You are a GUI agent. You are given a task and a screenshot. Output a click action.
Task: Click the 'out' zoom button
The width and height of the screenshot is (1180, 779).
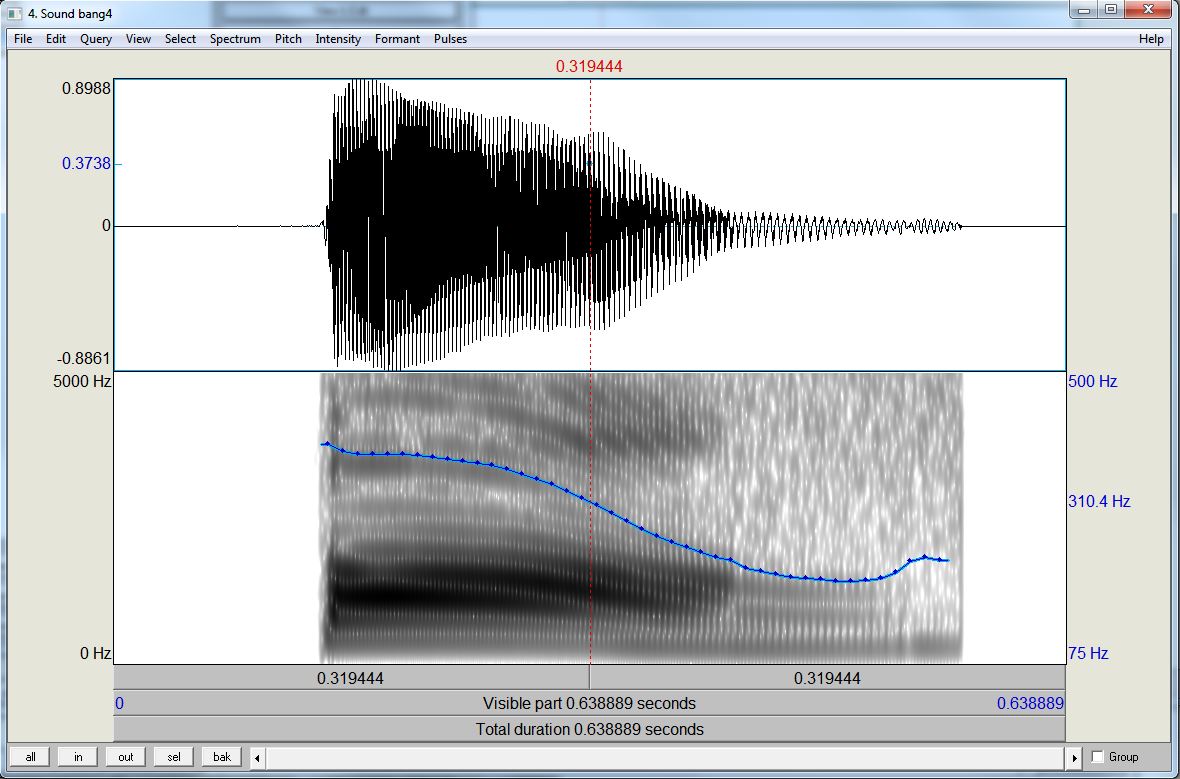coord(126,757)
